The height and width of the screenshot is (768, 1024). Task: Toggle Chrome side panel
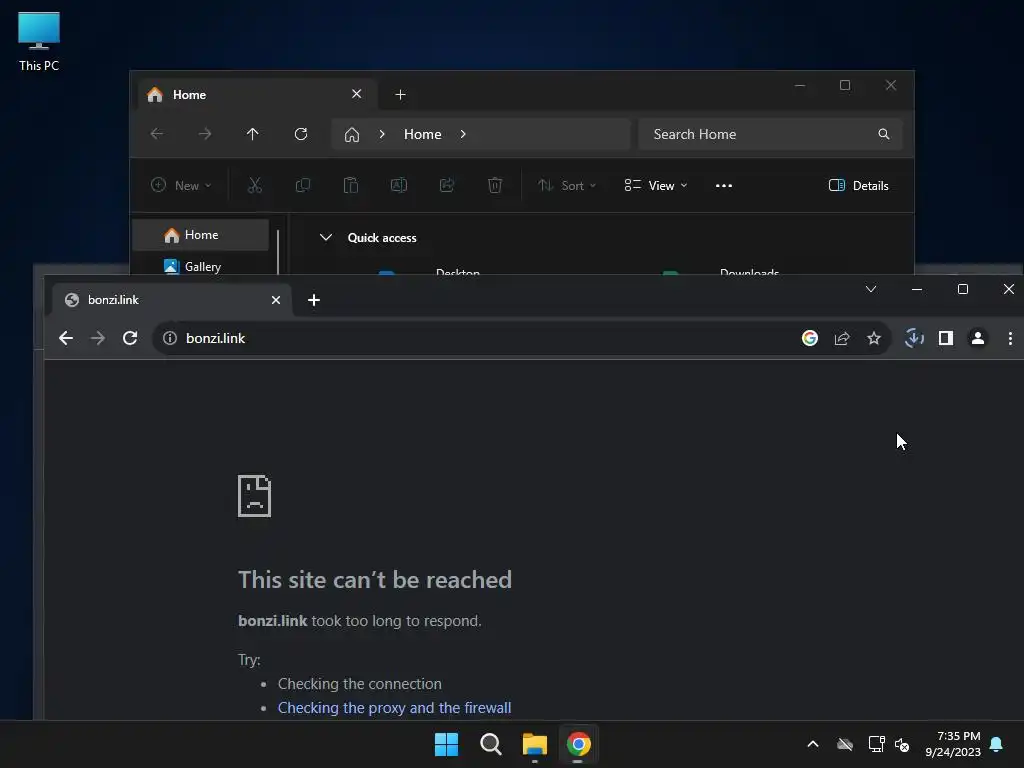tap(946, 338)
